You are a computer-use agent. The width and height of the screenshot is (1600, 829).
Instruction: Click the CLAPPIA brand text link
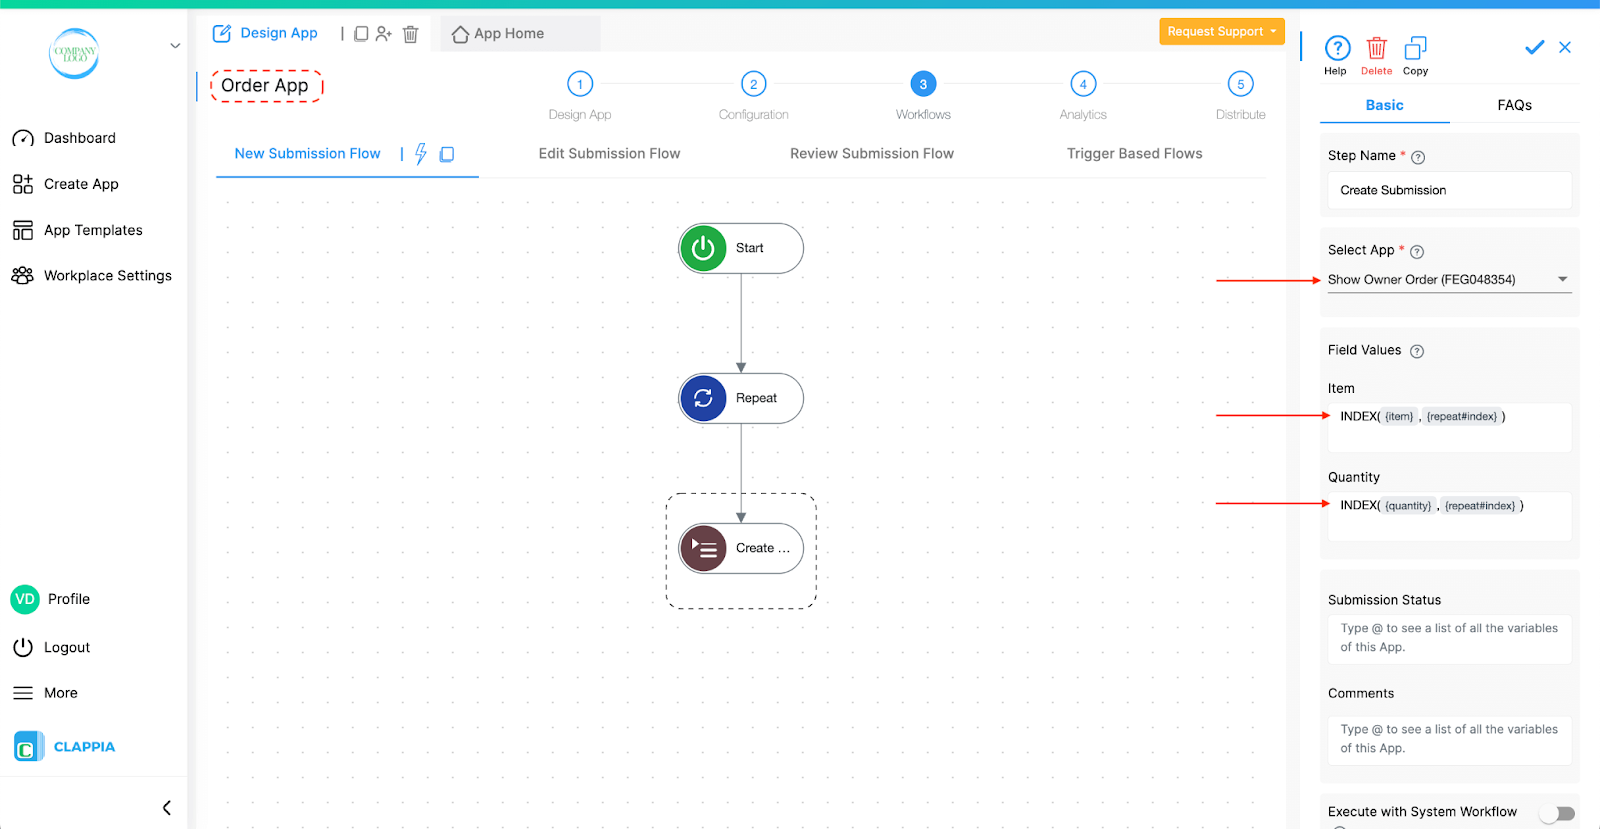(84, 747)
